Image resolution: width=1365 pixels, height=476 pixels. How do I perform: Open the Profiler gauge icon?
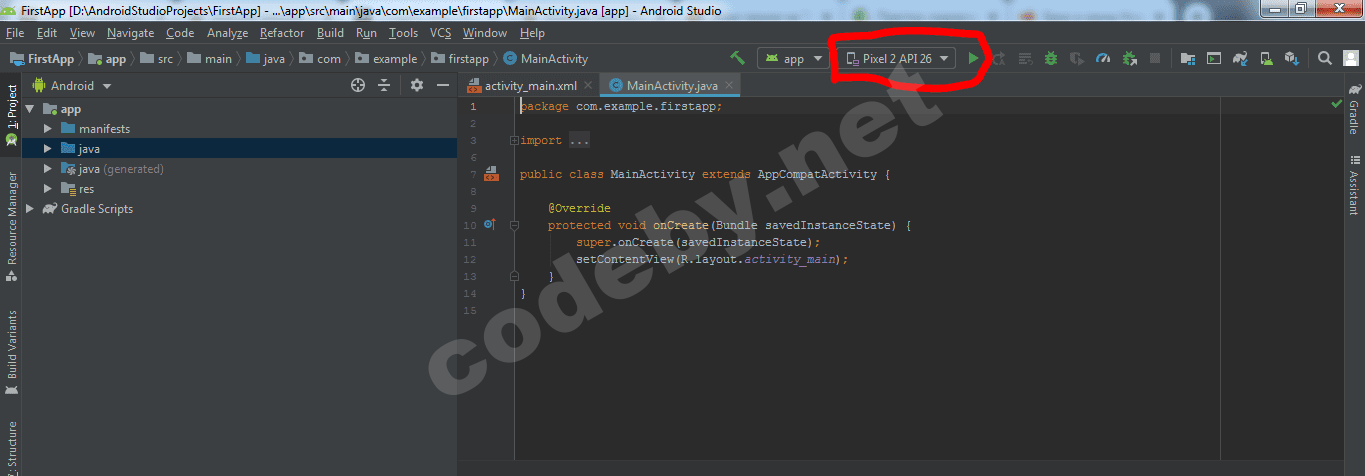1103,58
